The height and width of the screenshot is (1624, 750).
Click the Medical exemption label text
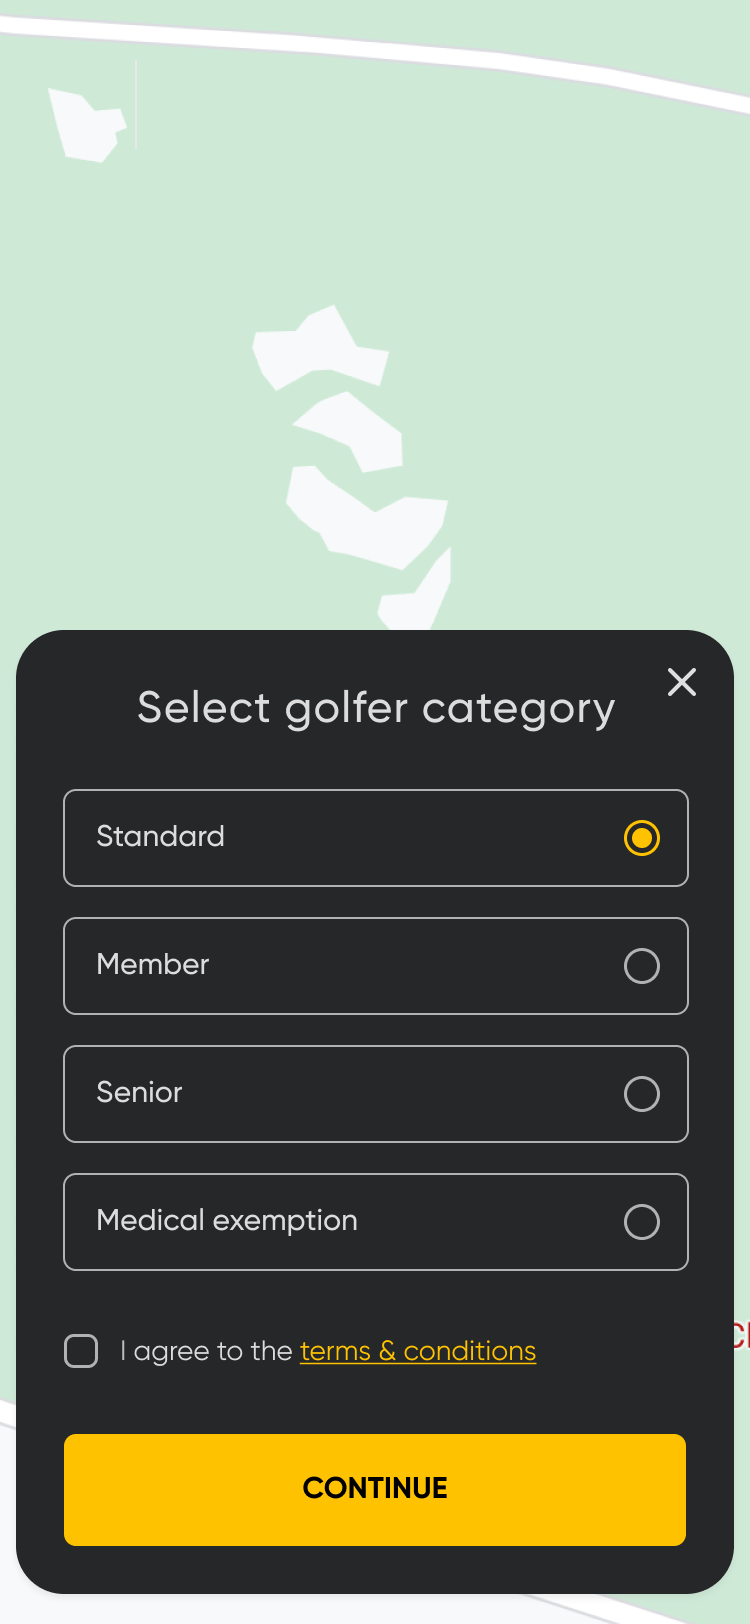click(227, 1220)
